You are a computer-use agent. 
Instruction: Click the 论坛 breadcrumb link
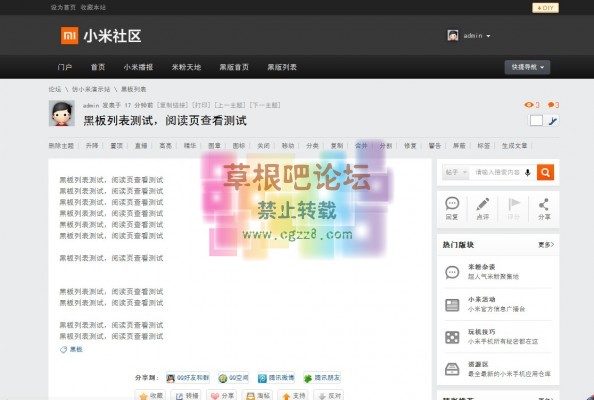55,89
